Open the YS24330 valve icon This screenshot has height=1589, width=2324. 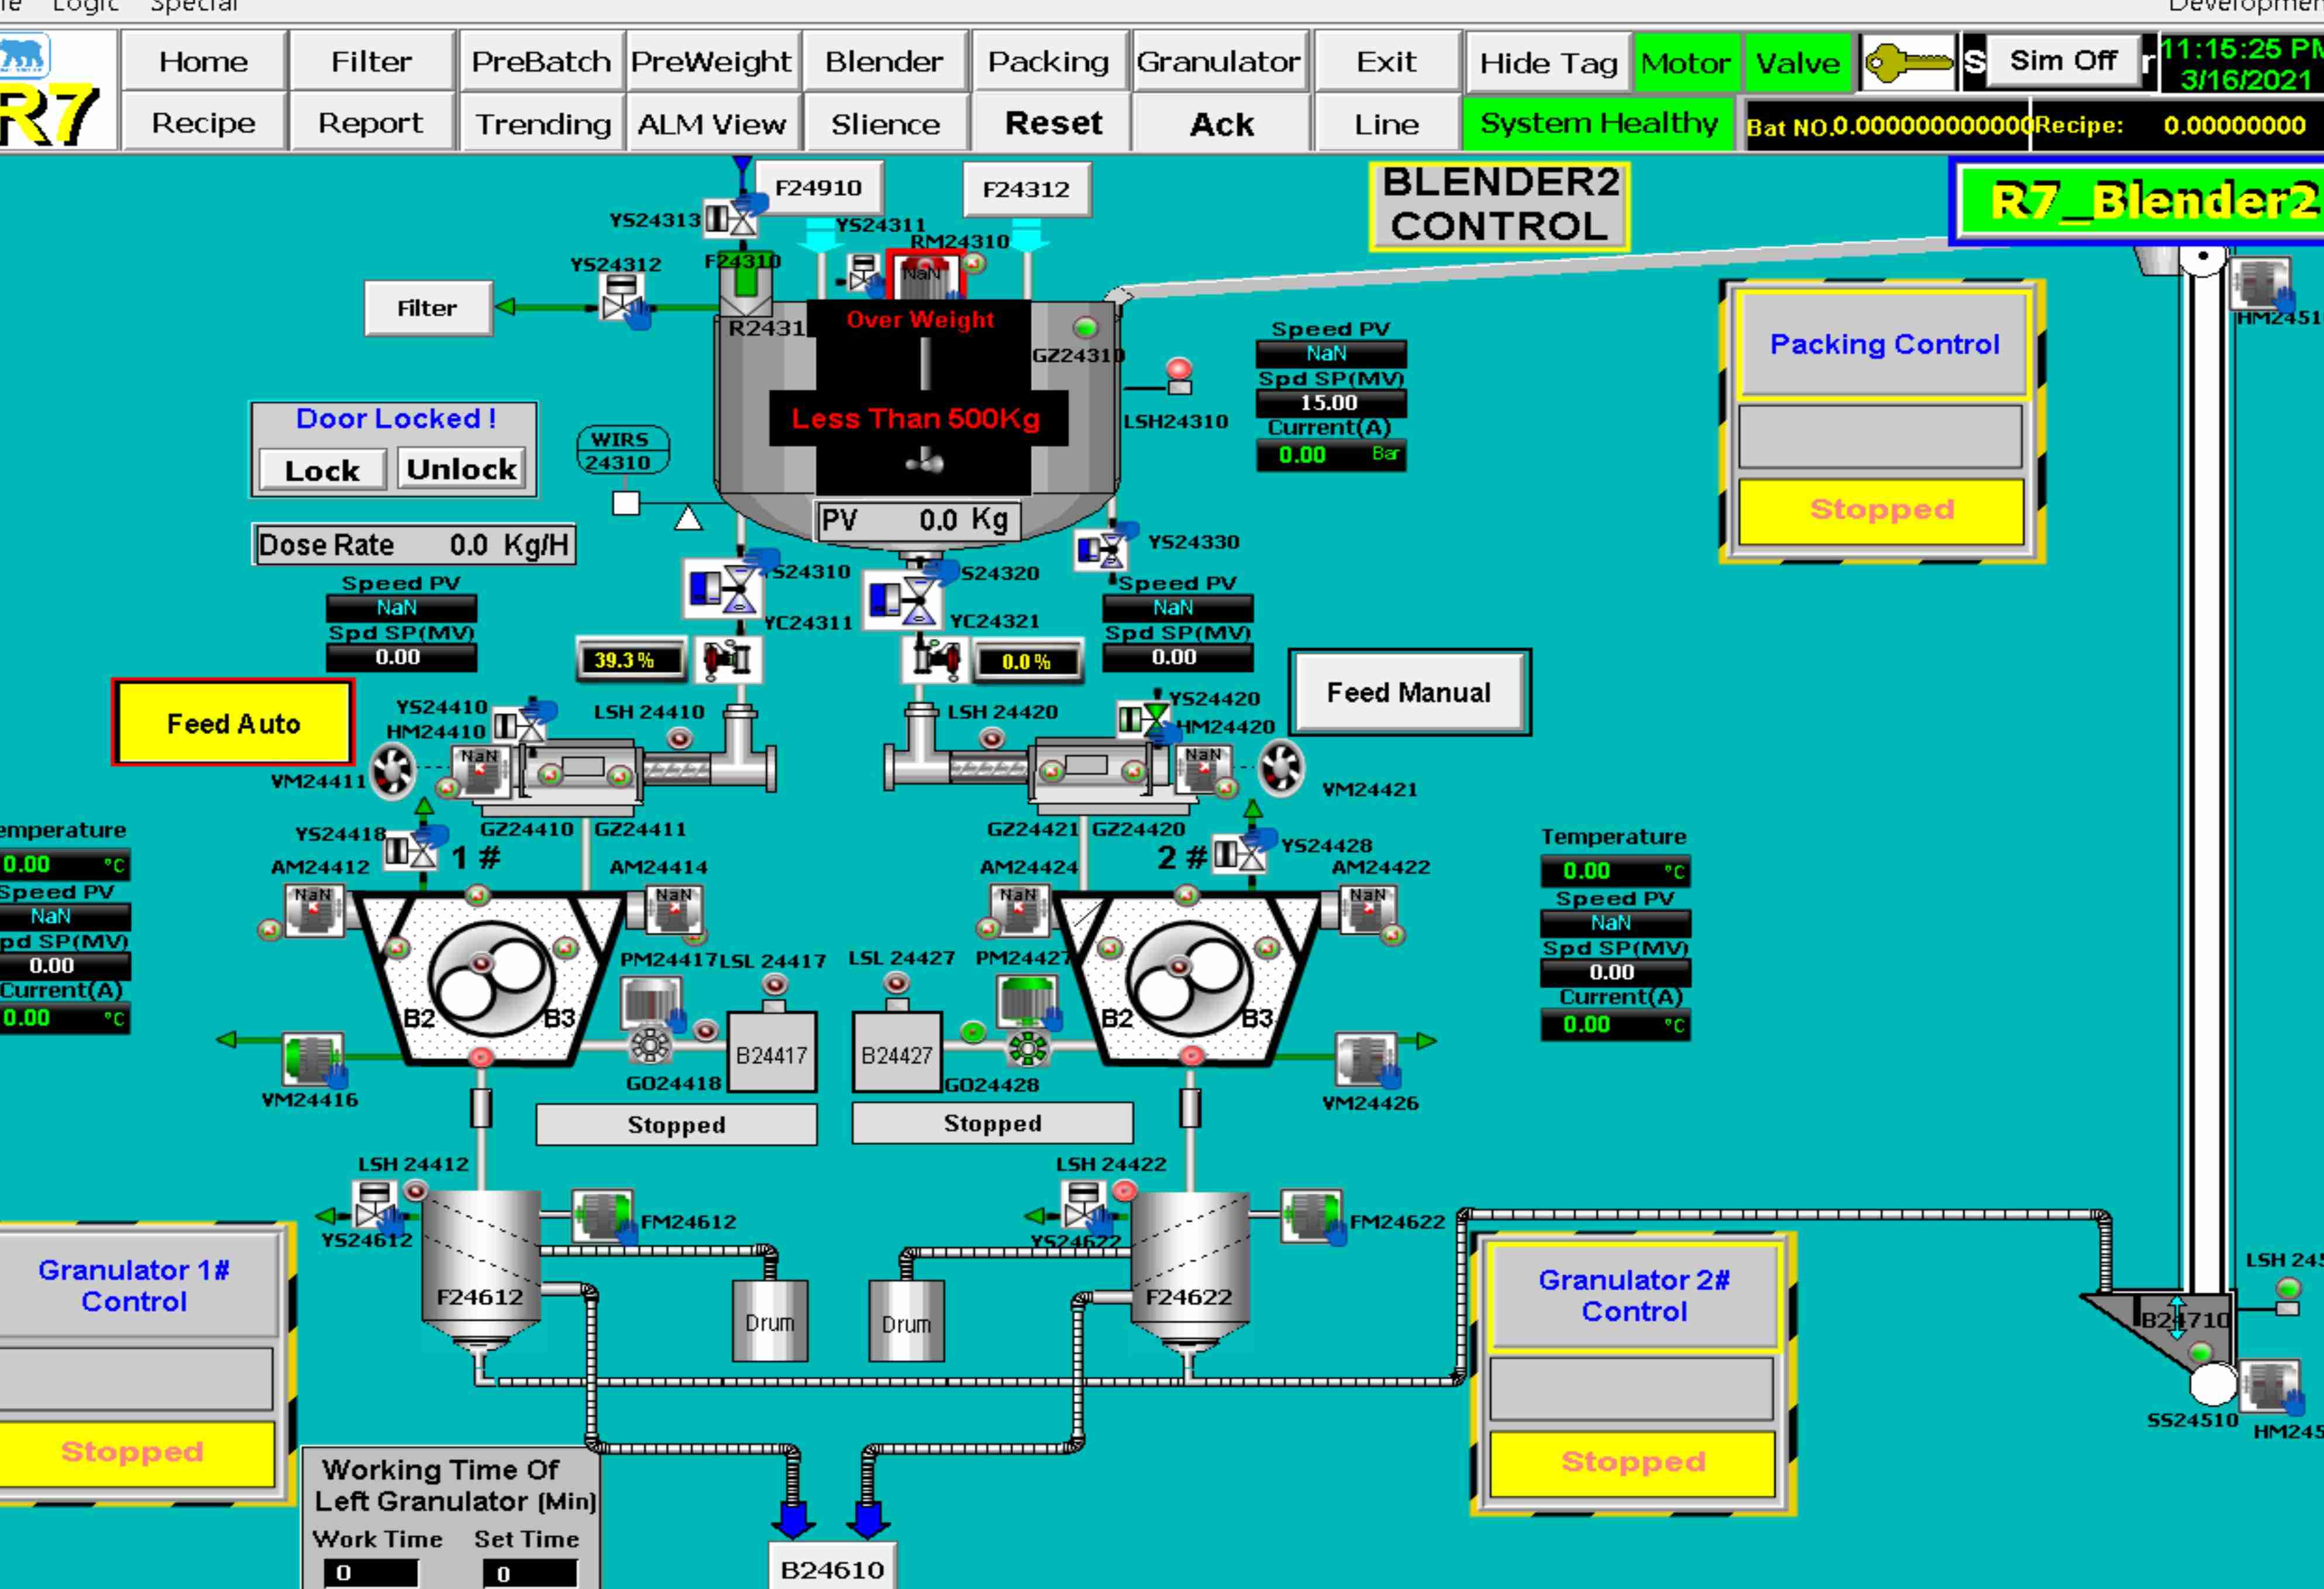[1100, 550]
